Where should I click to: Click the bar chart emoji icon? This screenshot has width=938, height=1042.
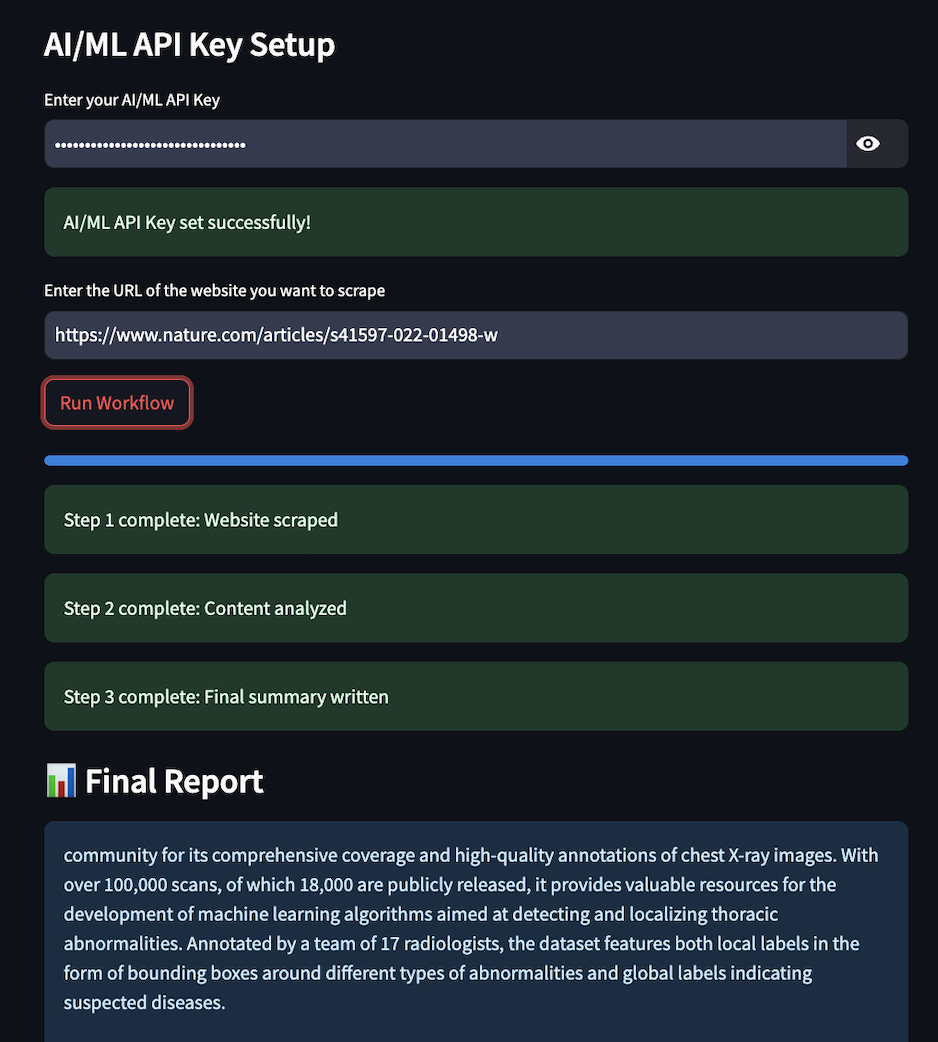coord(61,780)
